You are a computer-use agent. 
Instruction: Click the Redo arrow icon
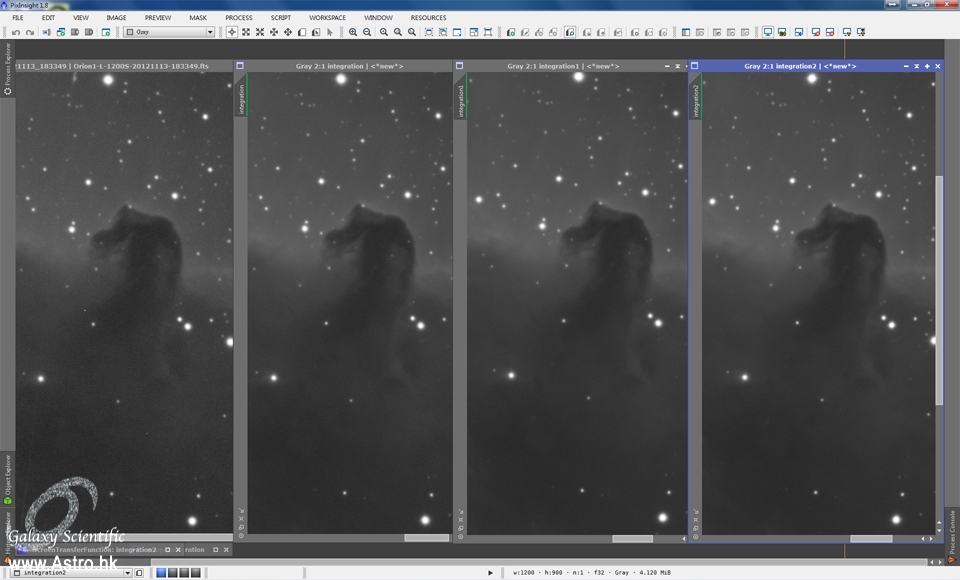[30, 32]
